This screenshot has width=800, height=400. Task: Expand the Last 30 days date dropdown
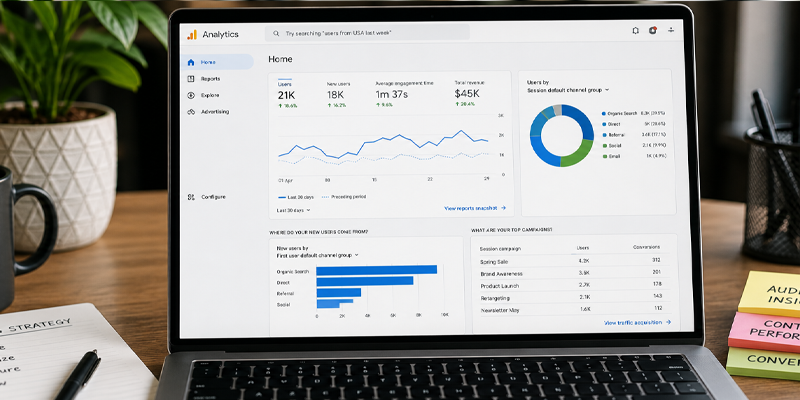coord(294,210)
